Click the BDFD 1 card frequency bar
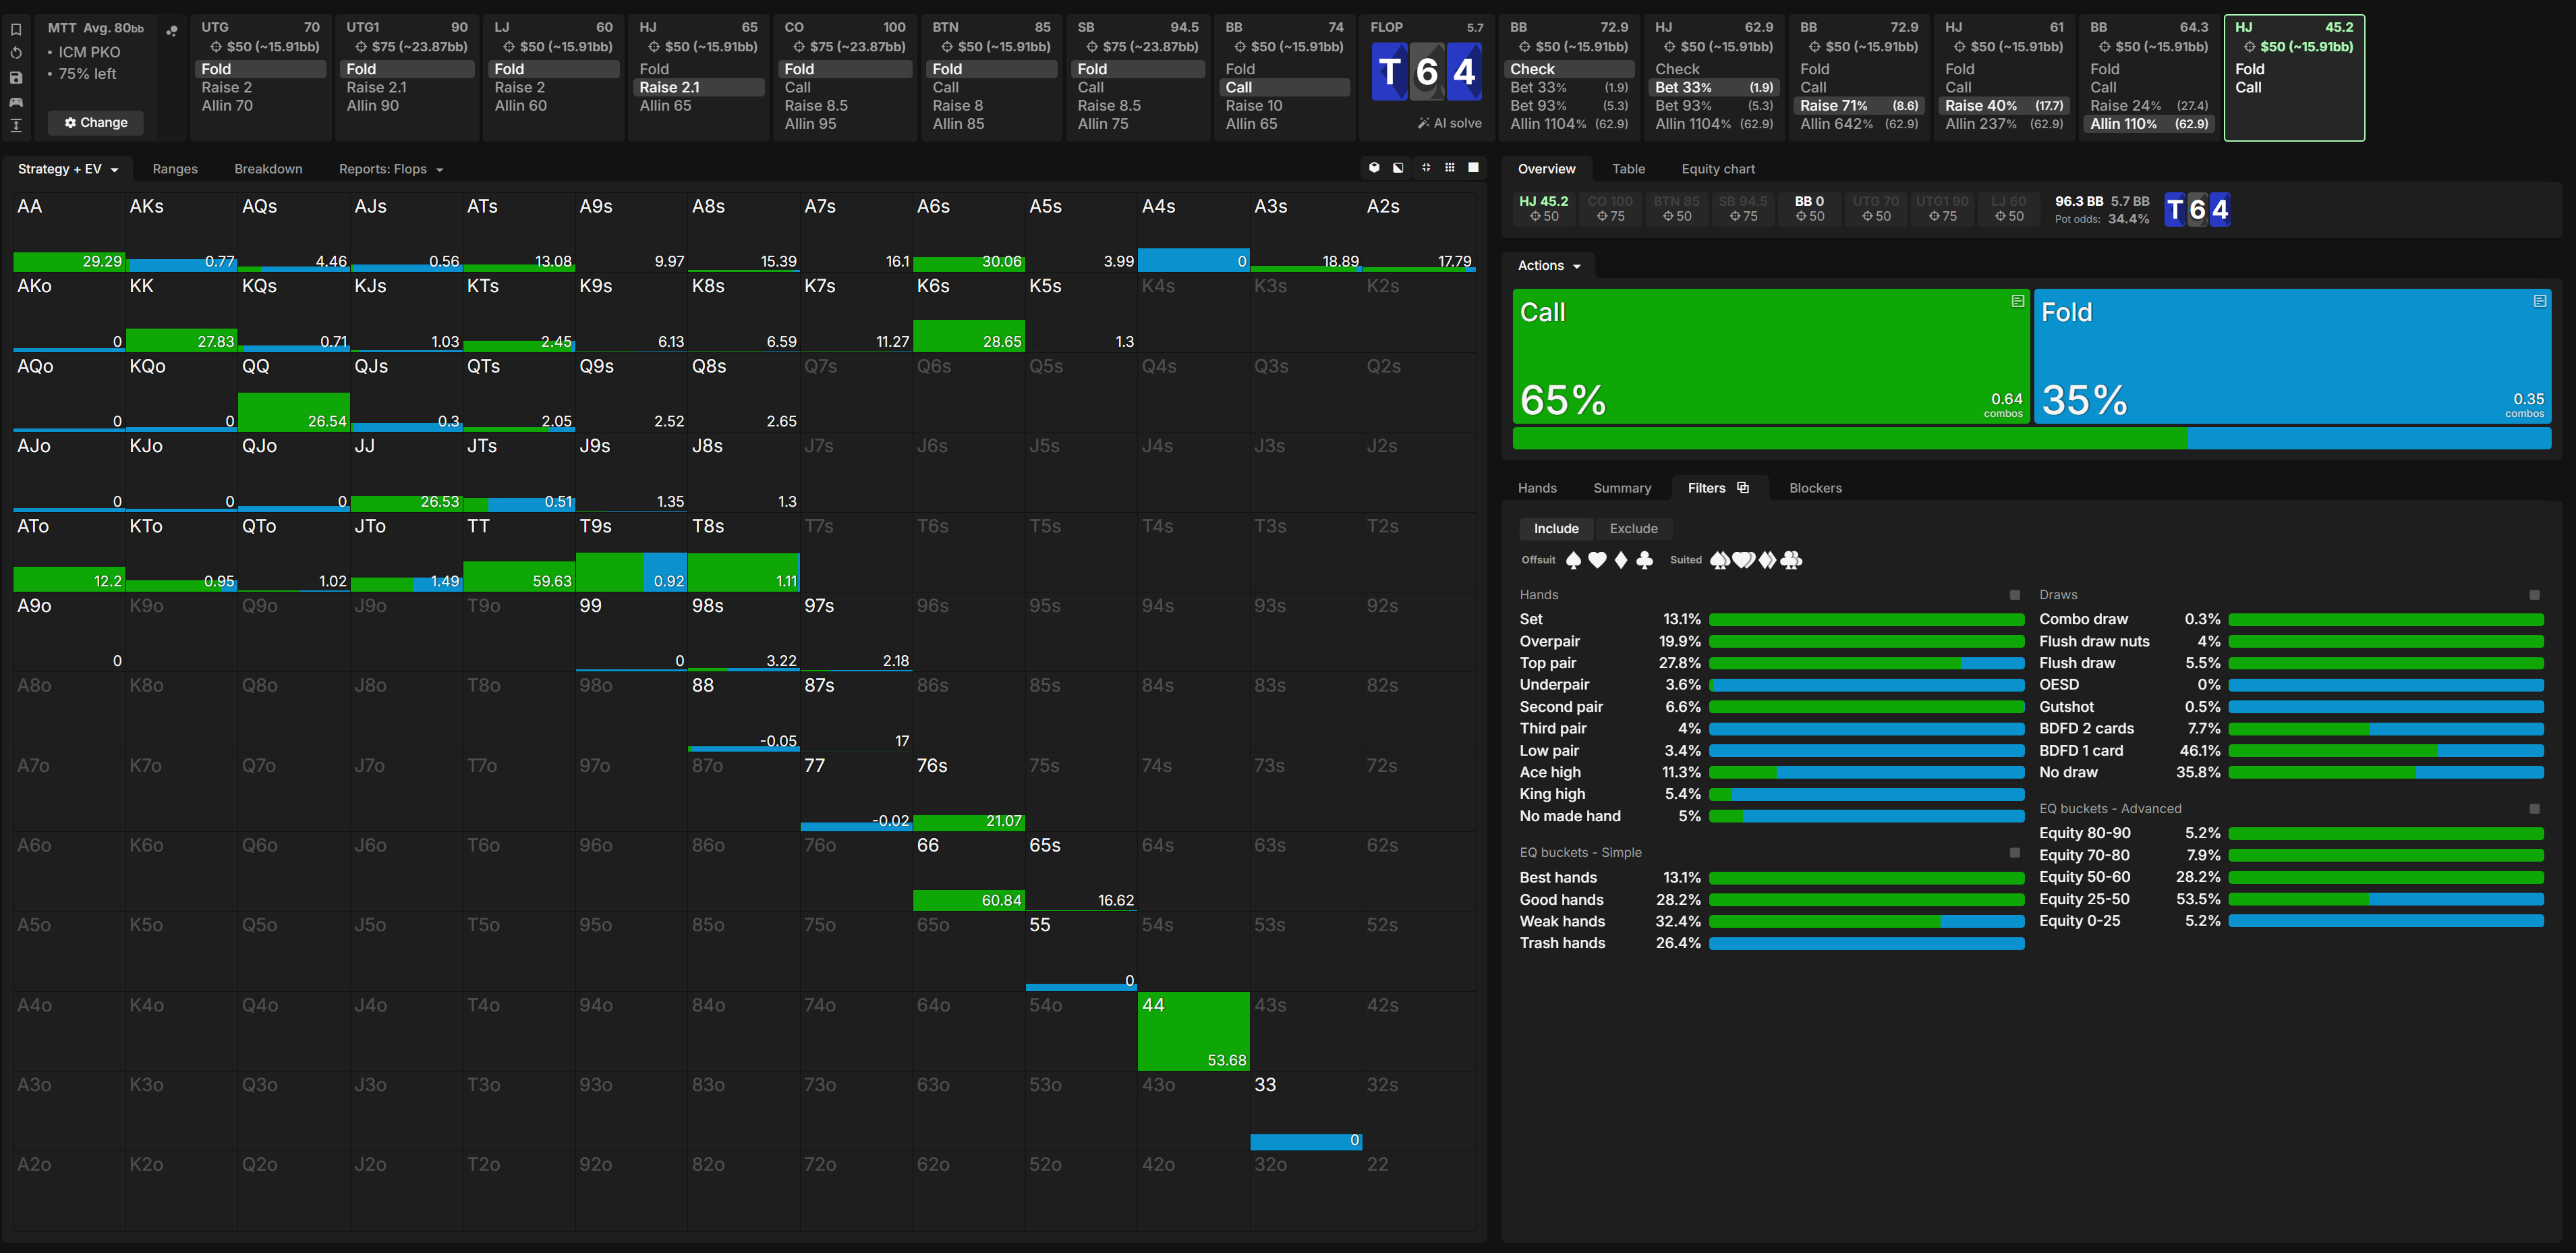2576x1253 pixels. pos(2386,751)
